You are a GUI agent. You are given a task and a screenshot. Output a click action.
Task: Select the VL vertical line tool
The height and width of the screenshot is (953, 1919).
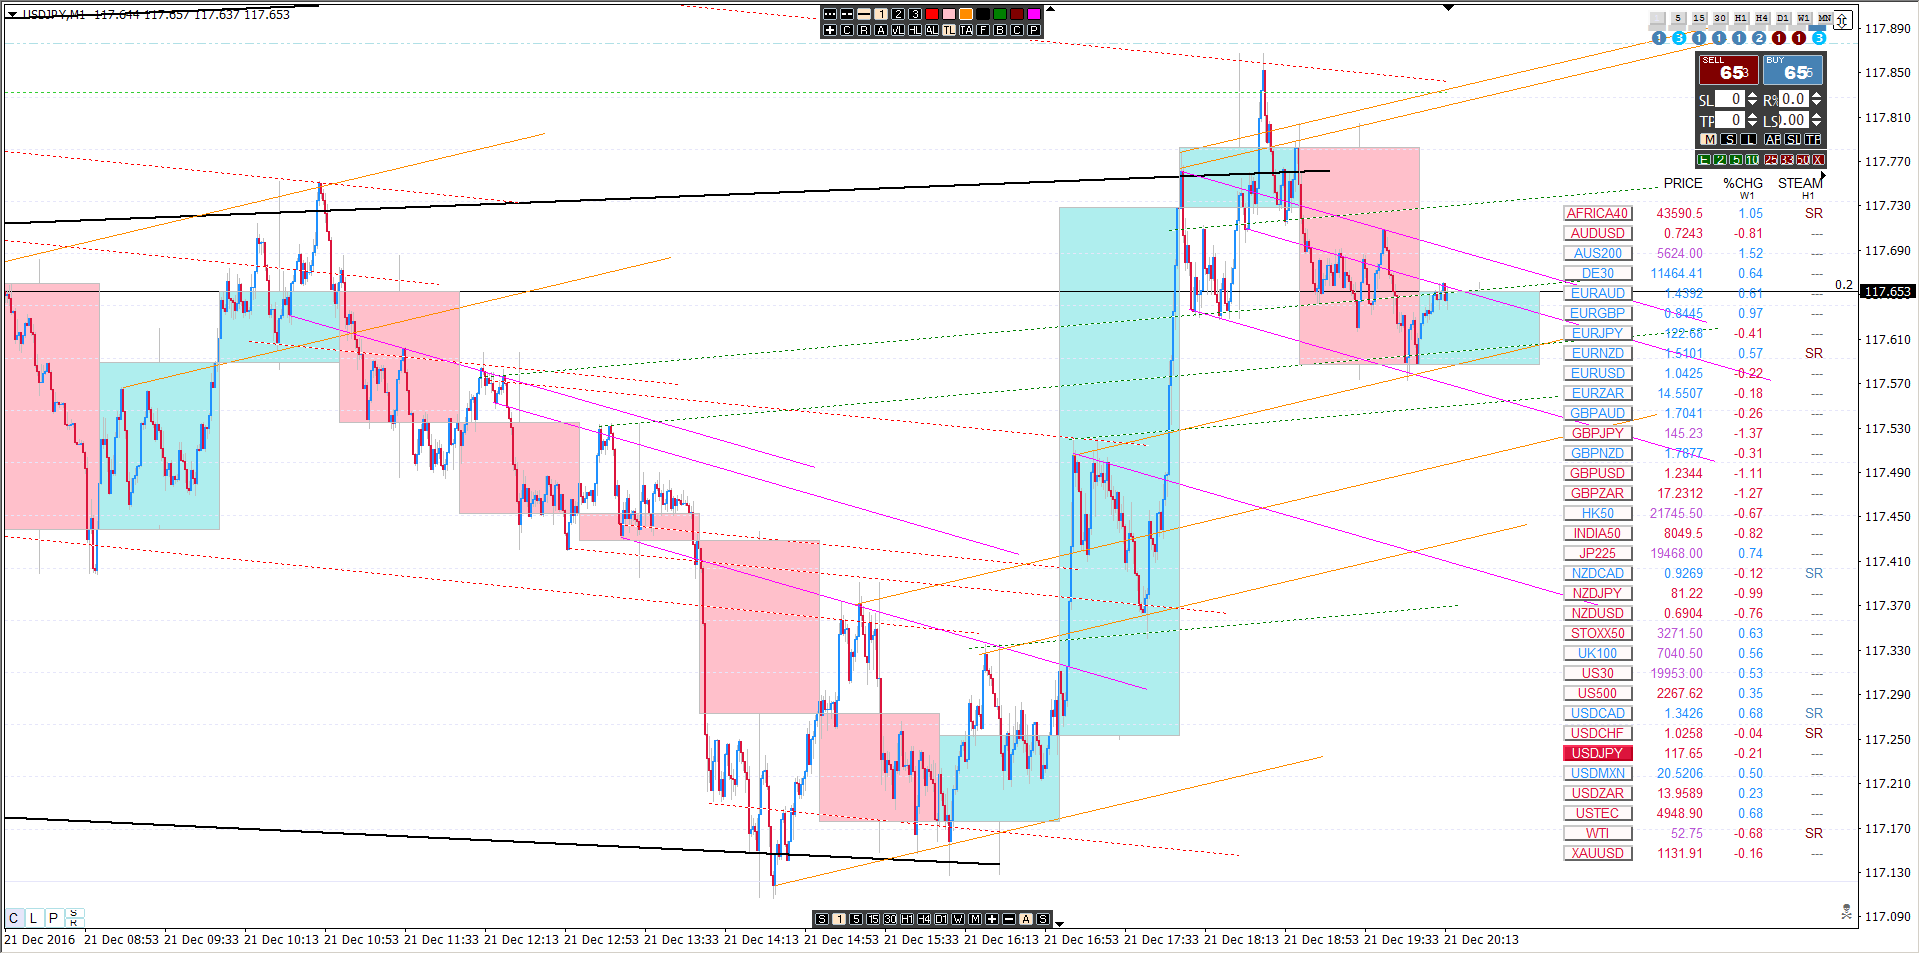click(898, 30)
